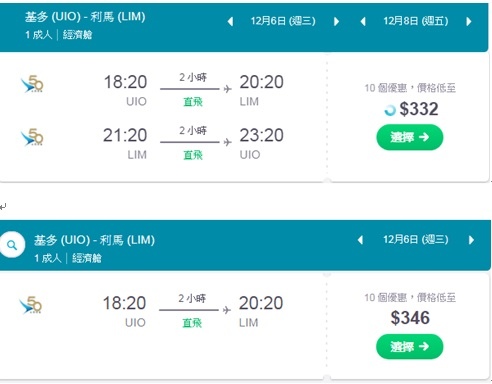
Task: Go to previous day before 12月8日 return date
Action: click(363, 22)
